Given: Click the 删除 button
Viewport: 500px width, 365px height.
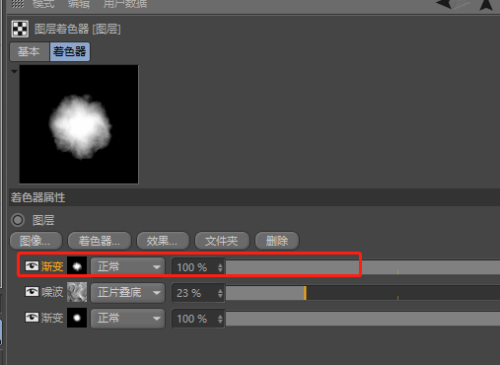Looking at the screenshot, I should click(277, 241).
